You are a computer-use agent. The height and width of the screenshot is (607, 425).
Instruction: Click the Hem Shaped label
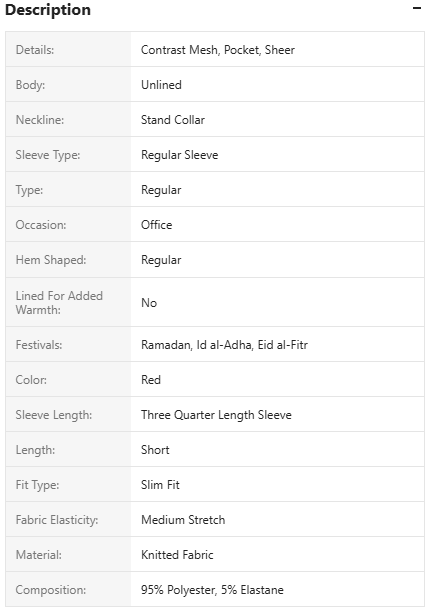(x=51, y=260)
